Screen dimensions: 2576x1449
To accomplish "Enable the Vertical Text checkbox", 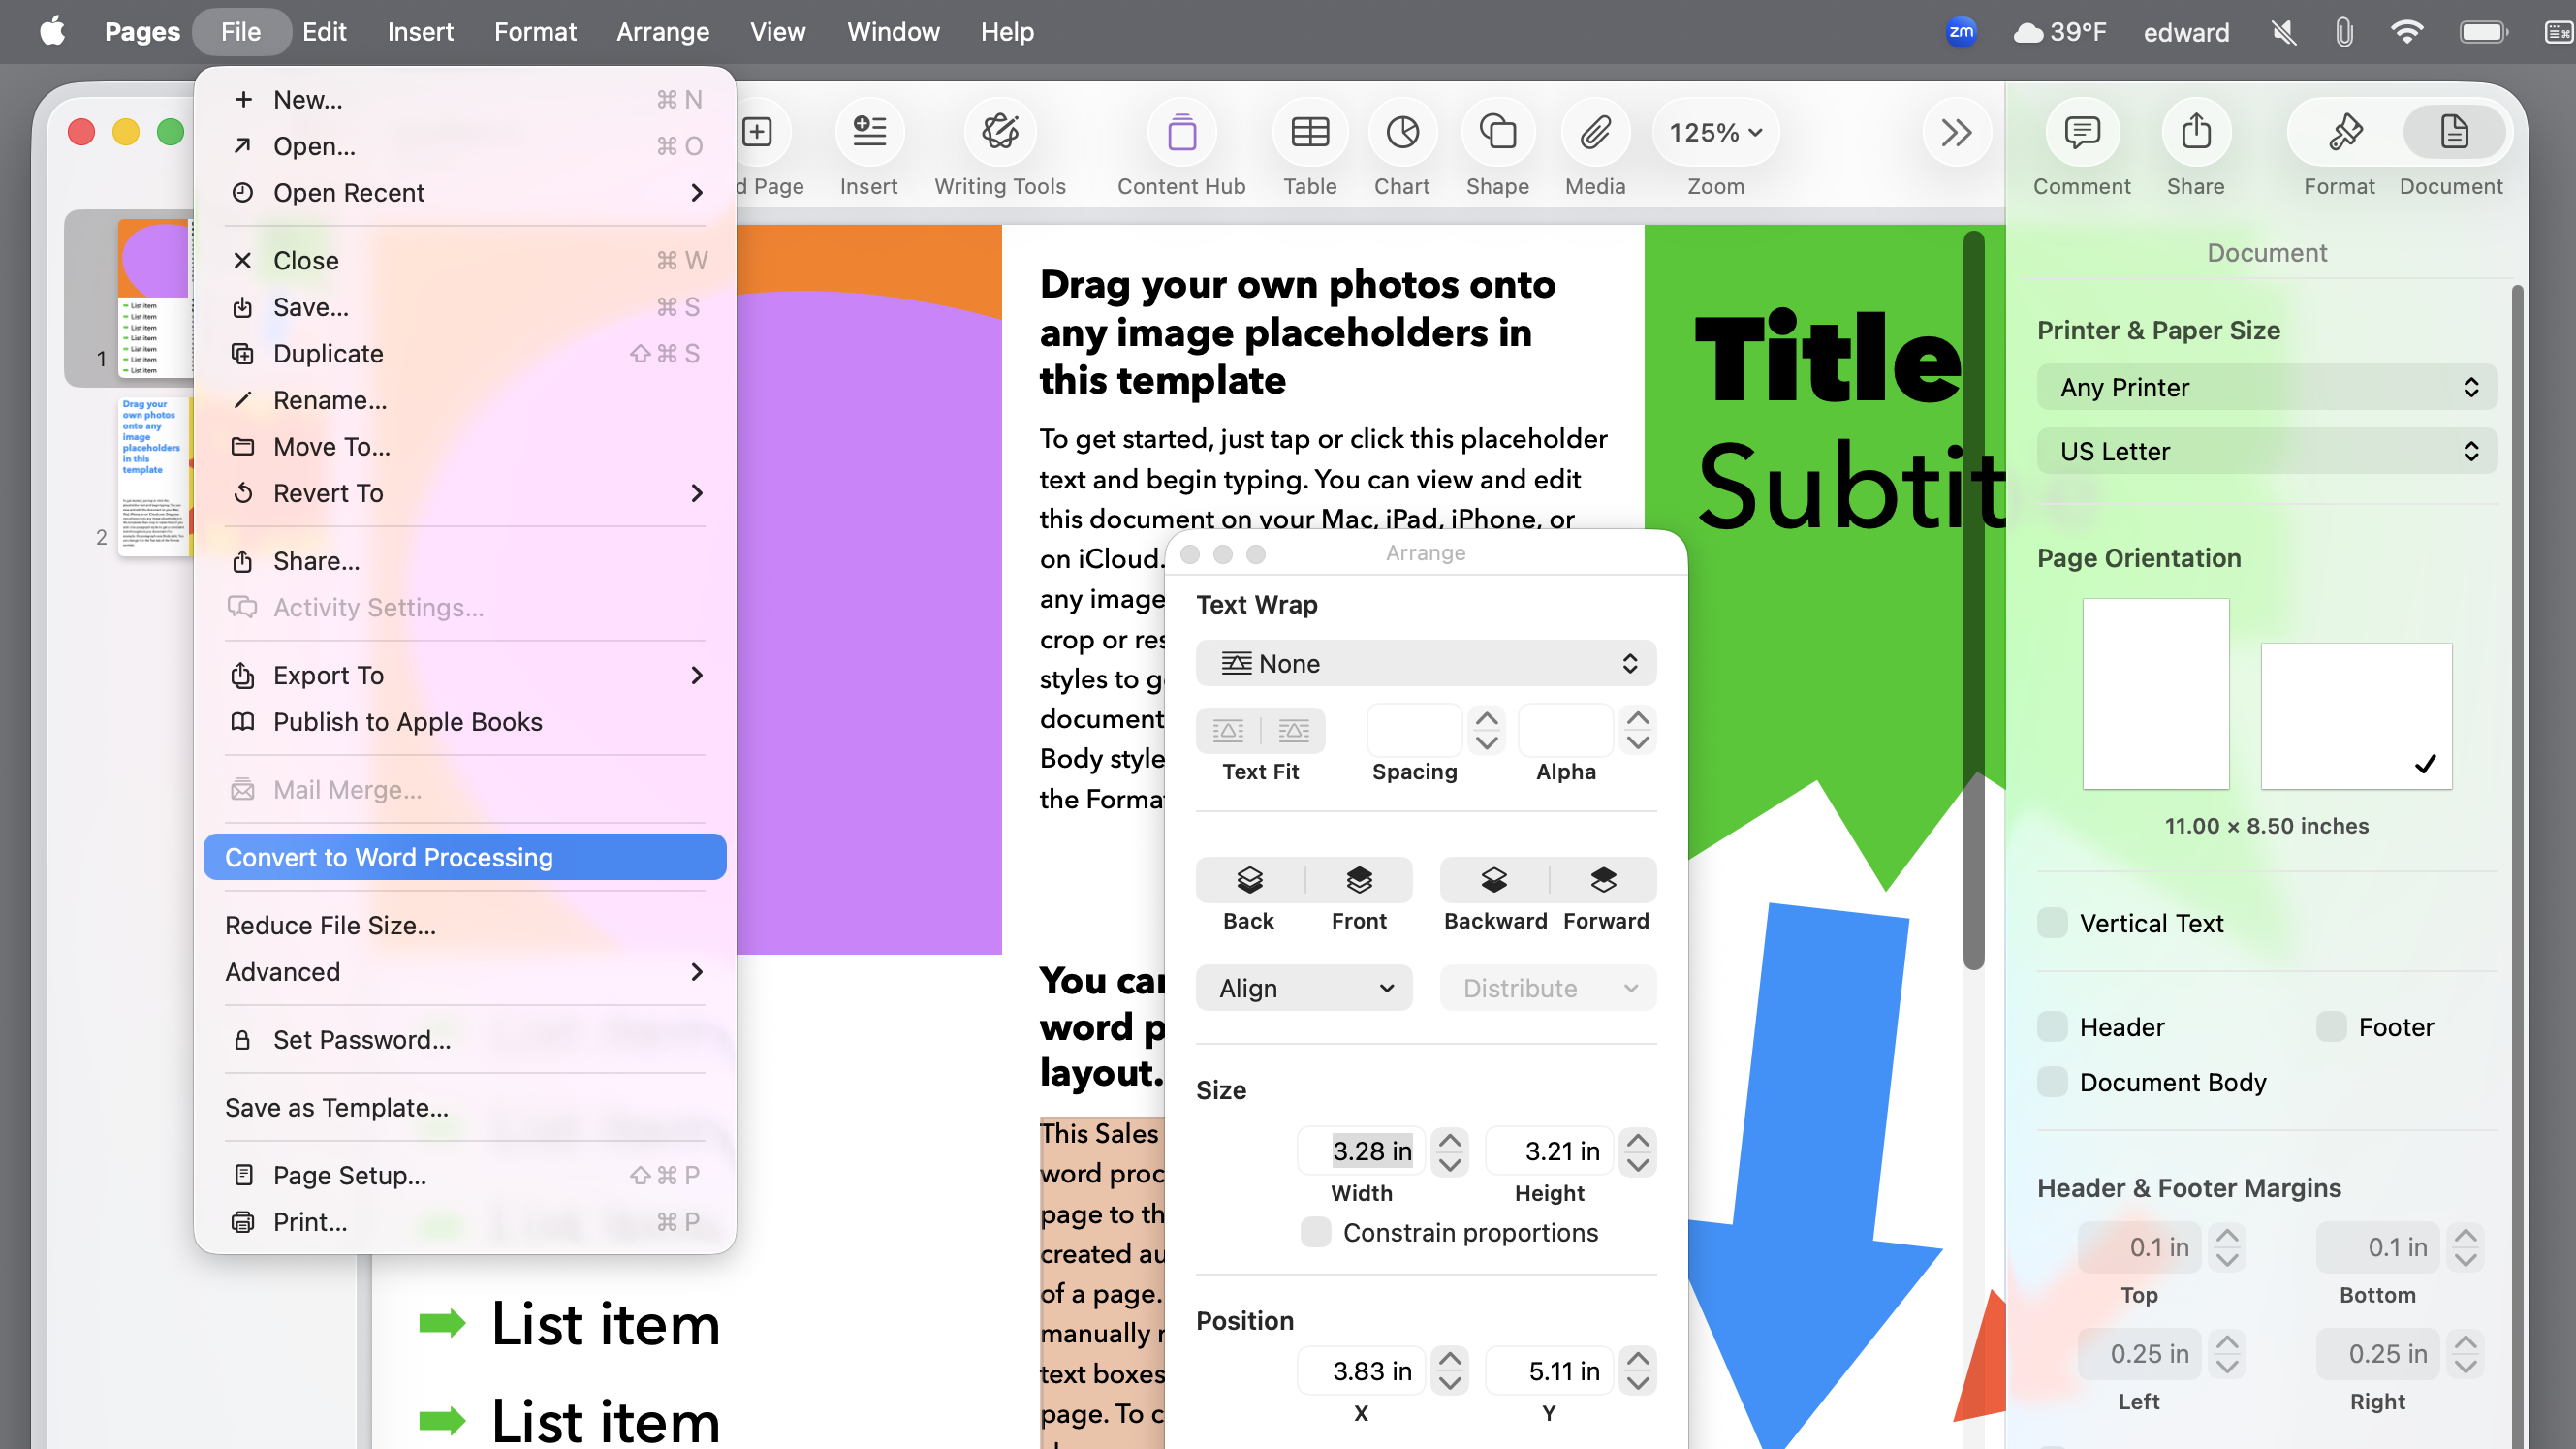I will 2052,923.
